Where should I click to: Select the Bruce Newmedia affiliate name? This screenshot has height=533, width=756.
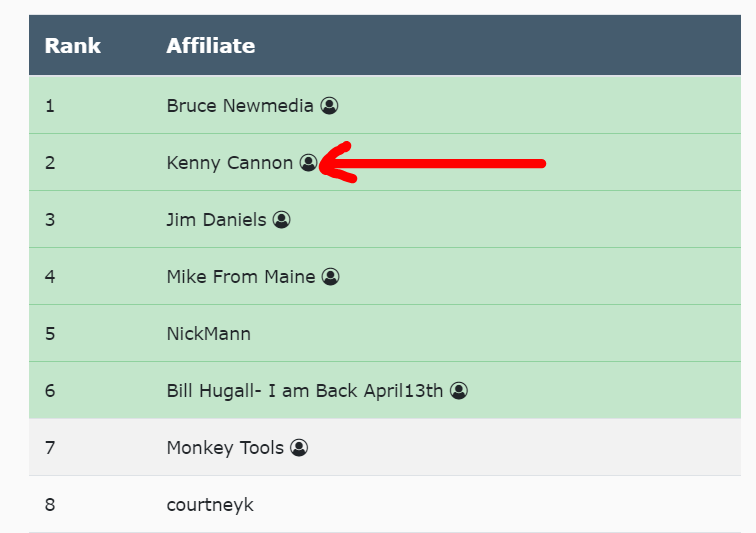(x=240, y=105)
